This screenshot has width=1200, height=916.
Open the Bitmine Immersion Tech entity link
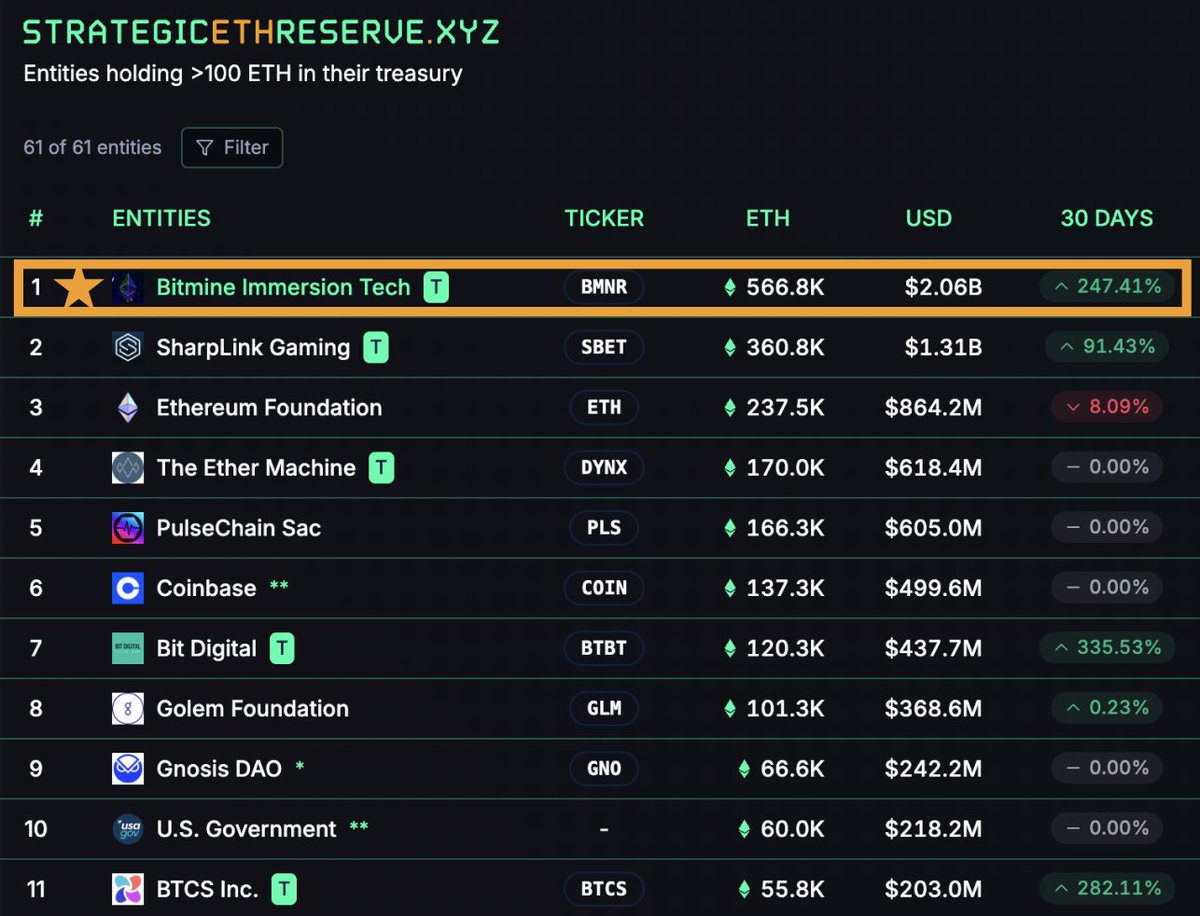tap(283, 288)
